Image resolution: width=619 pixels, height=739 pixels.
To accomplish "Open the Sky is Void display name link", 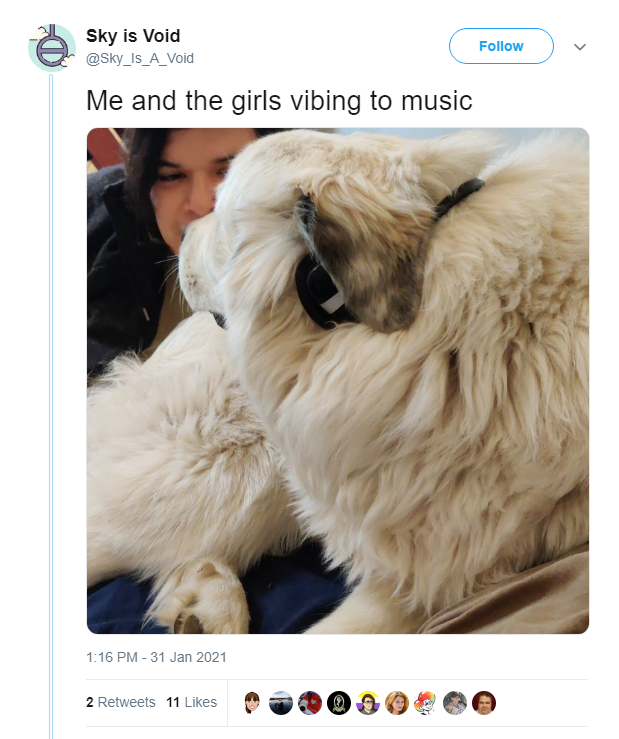I will [133, 36].
